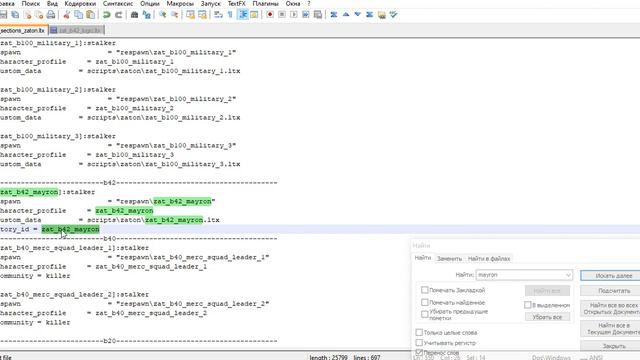Click the 'Искать далее' button

[x=611, y=276]
